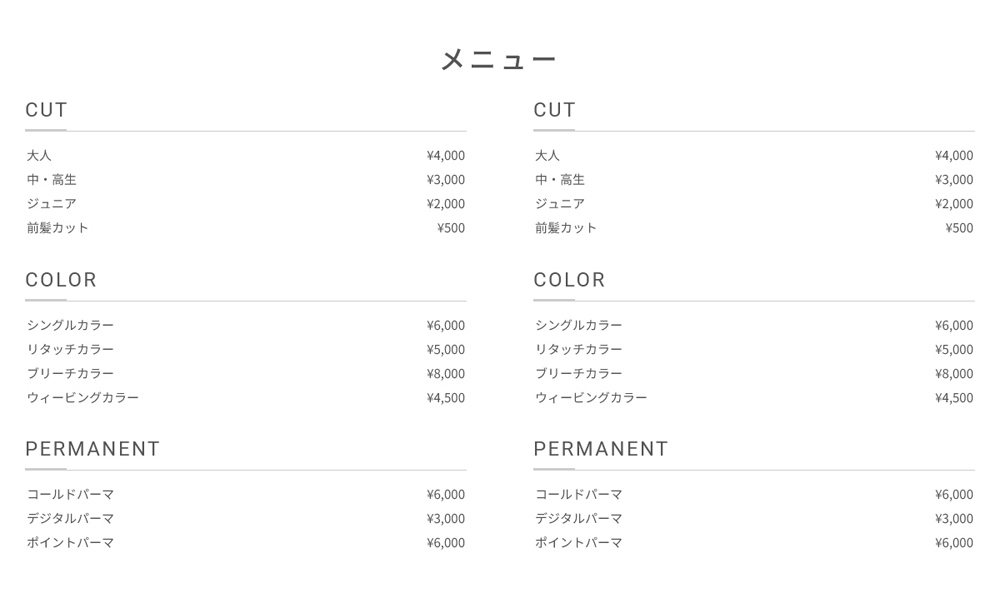
Task: Click the left column PERMANENT heading
Action: point(92,448)
